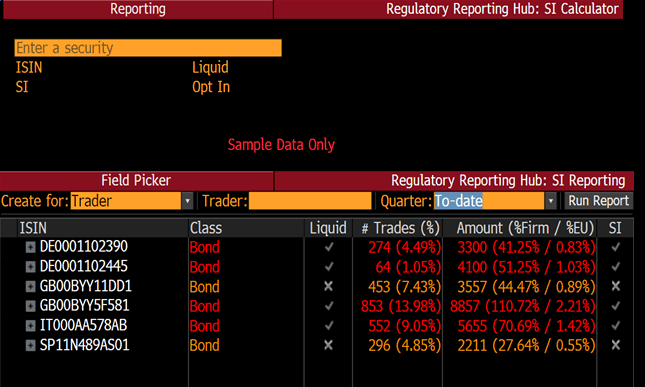Open the Create for Trader dropdown arrow
Viewport: 645px width, 387px height.
pyautogui.click(x=187, y=201)
